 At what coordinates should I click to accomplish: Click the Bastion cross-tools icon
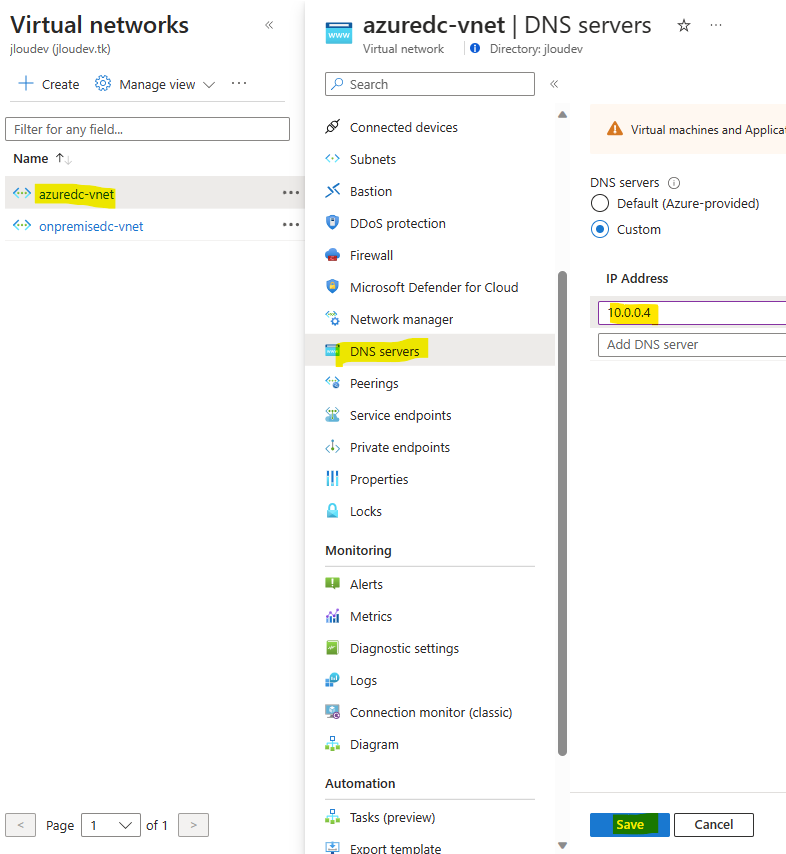click(332, 191)
